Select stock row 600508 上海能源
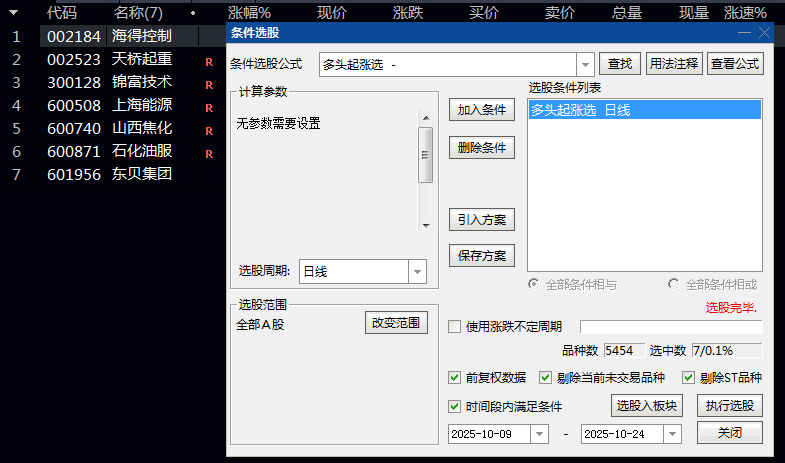The height and width of the screenshot is (463, 785). click(x=113, y=105)
